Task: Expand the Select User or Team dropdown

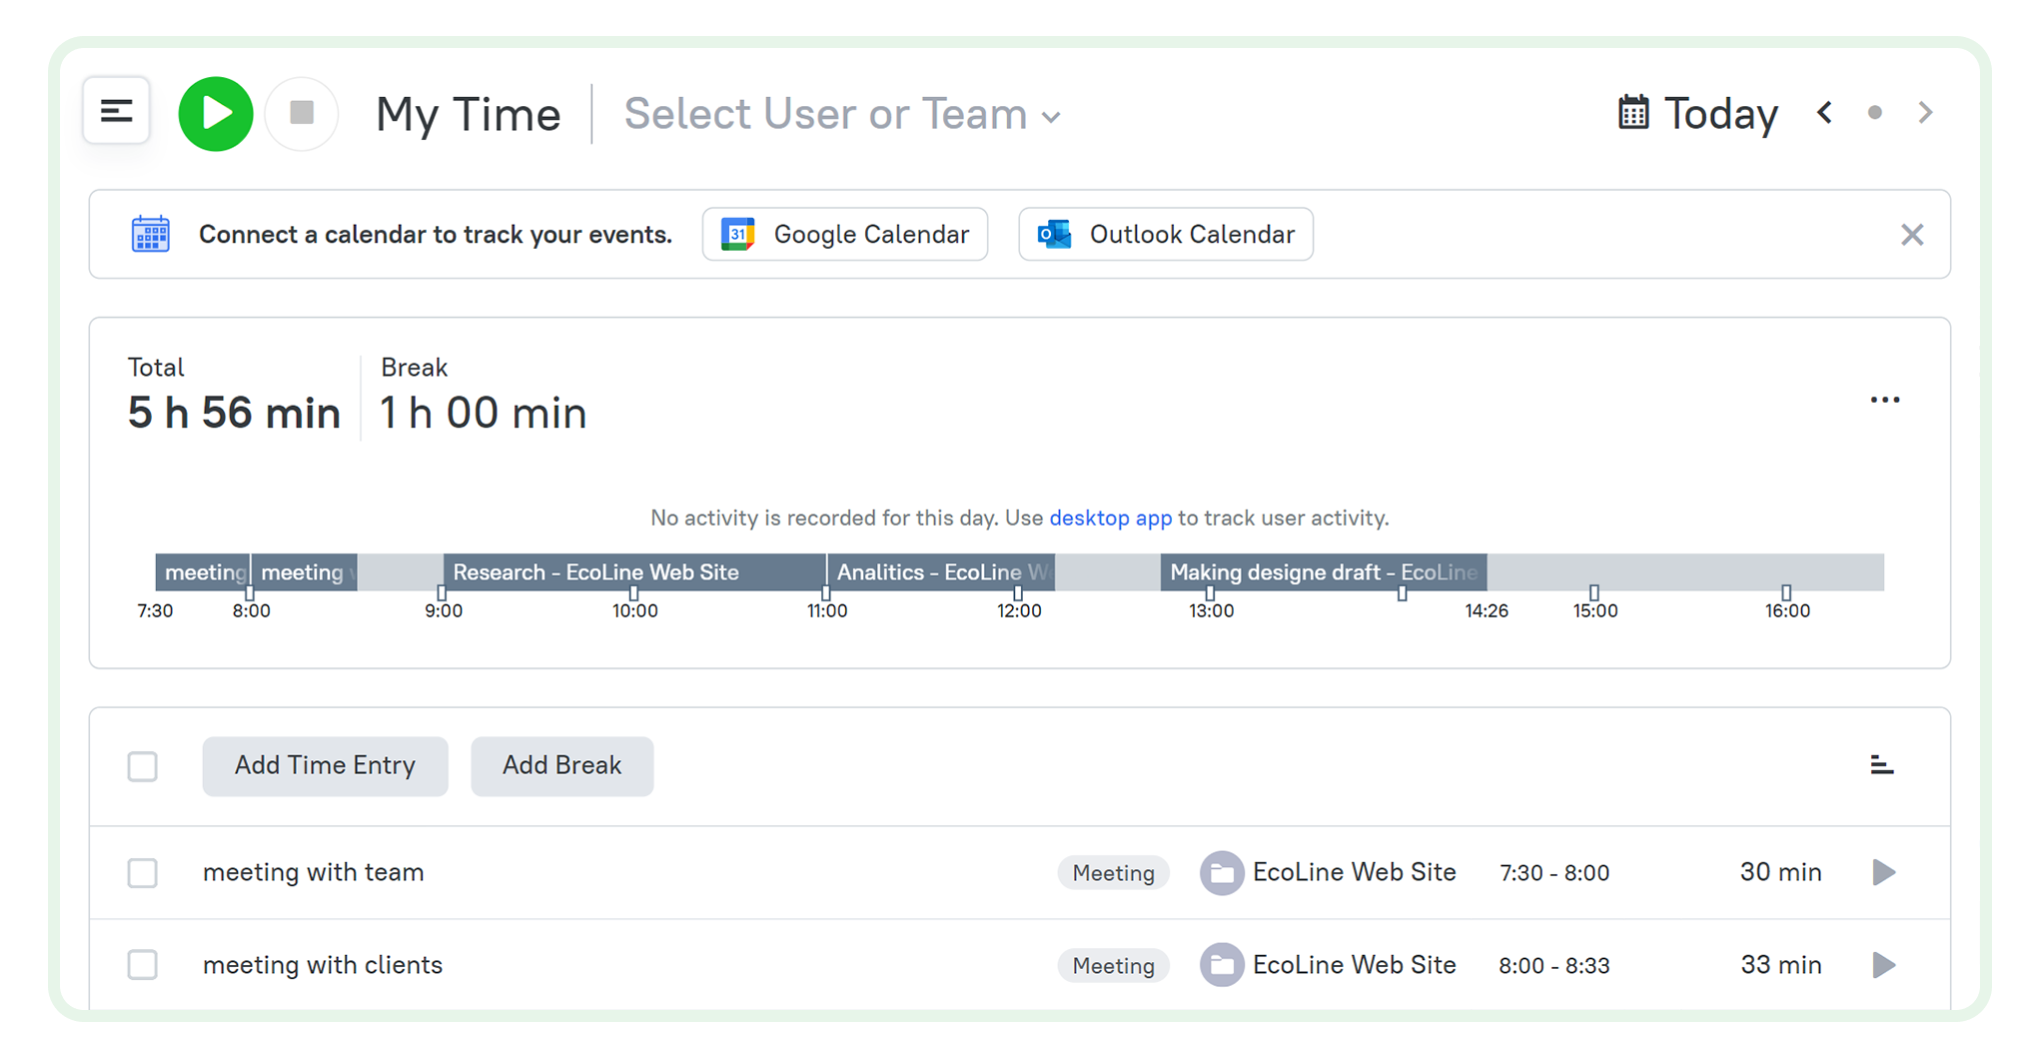Action: click(841, 114)
